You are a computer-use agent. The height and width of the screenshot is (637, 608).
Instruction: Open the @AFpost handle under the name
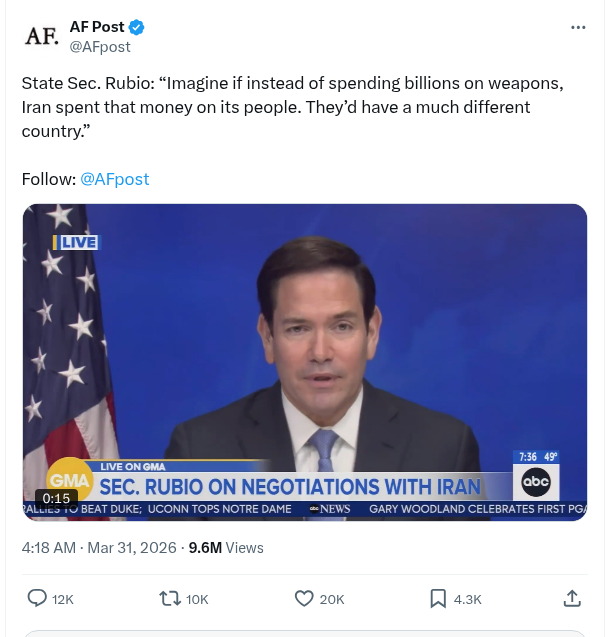point(99,46)
